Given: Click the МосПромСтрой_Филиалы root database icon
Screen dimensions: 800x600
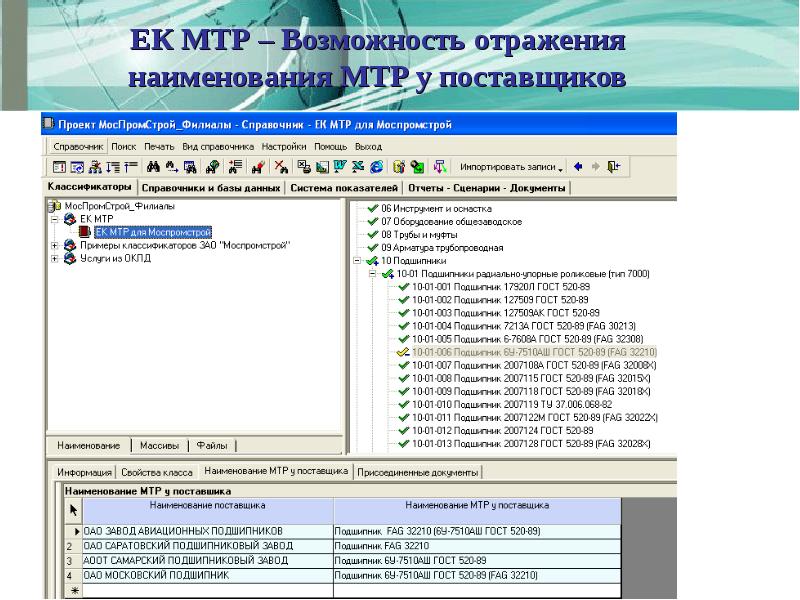Looking at the screenshot, I should [56, 205].
